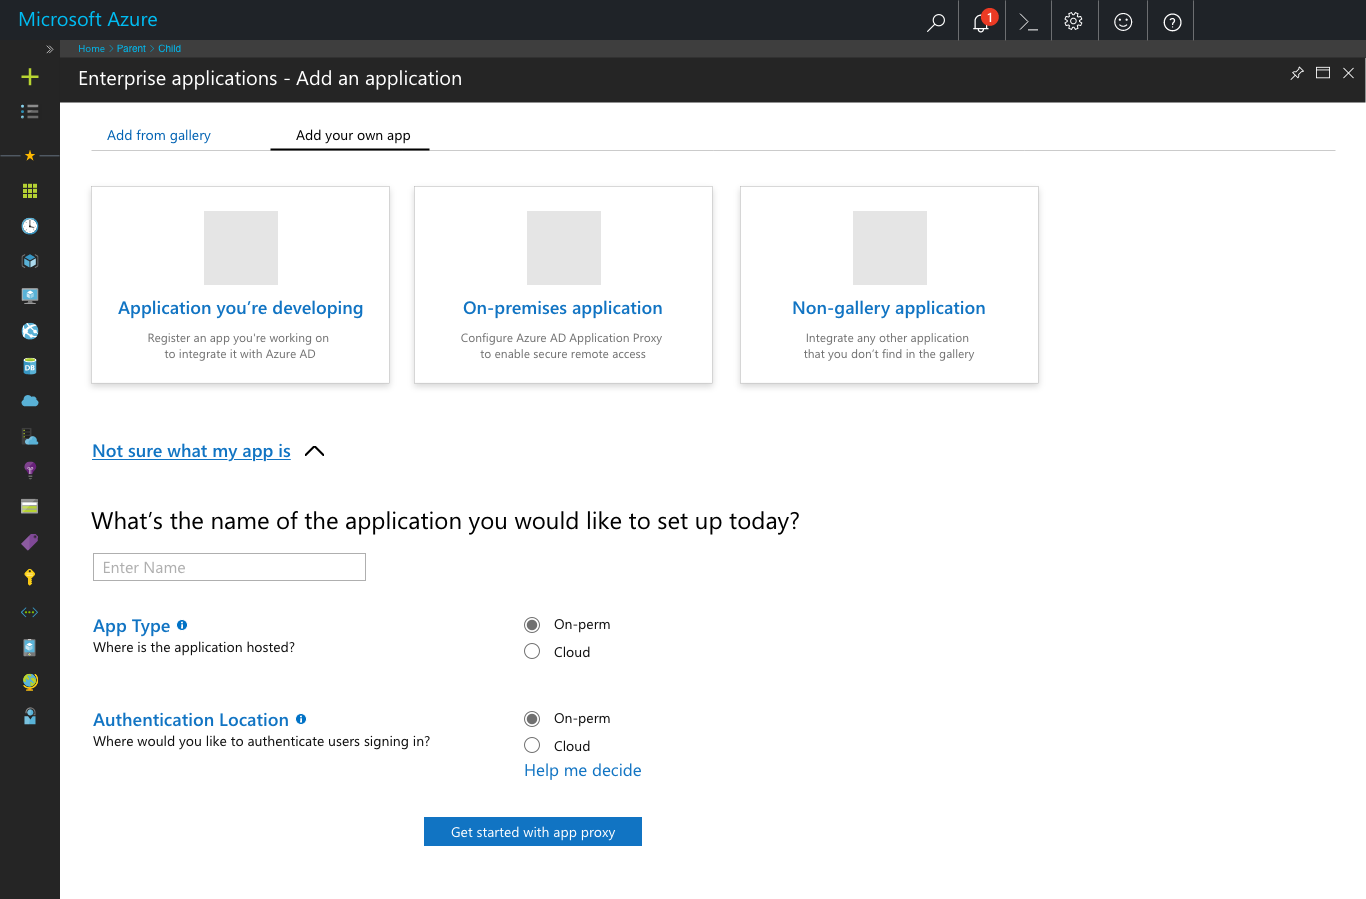Expand the sidebar with double chevron

[49, 49]
